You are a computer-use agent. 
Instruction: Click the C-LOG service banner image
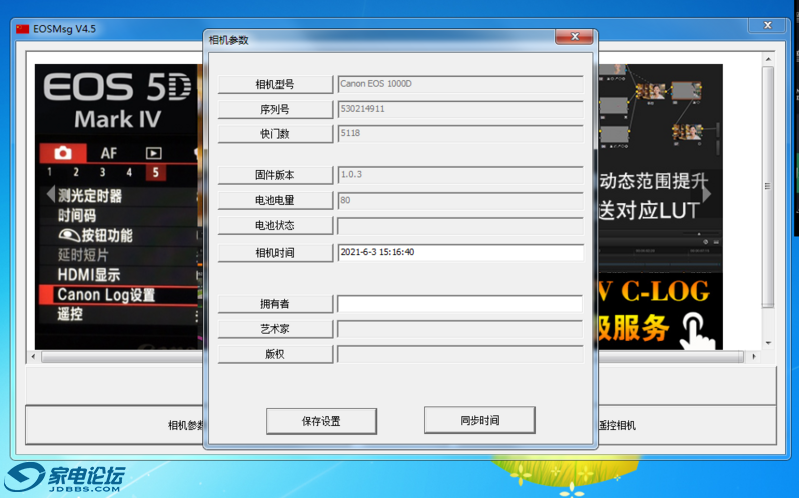[x=660, y=206]
